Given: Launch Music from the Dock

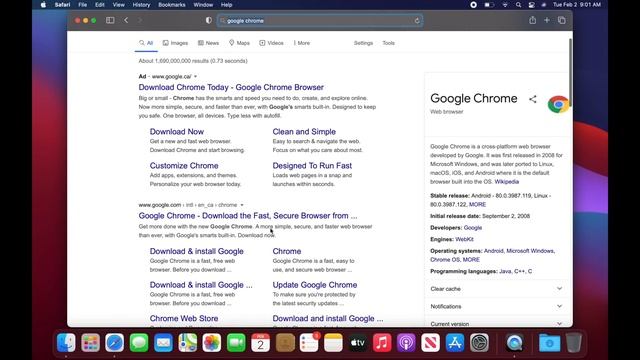Looking at the screenshot, I should tap(382, 342).
